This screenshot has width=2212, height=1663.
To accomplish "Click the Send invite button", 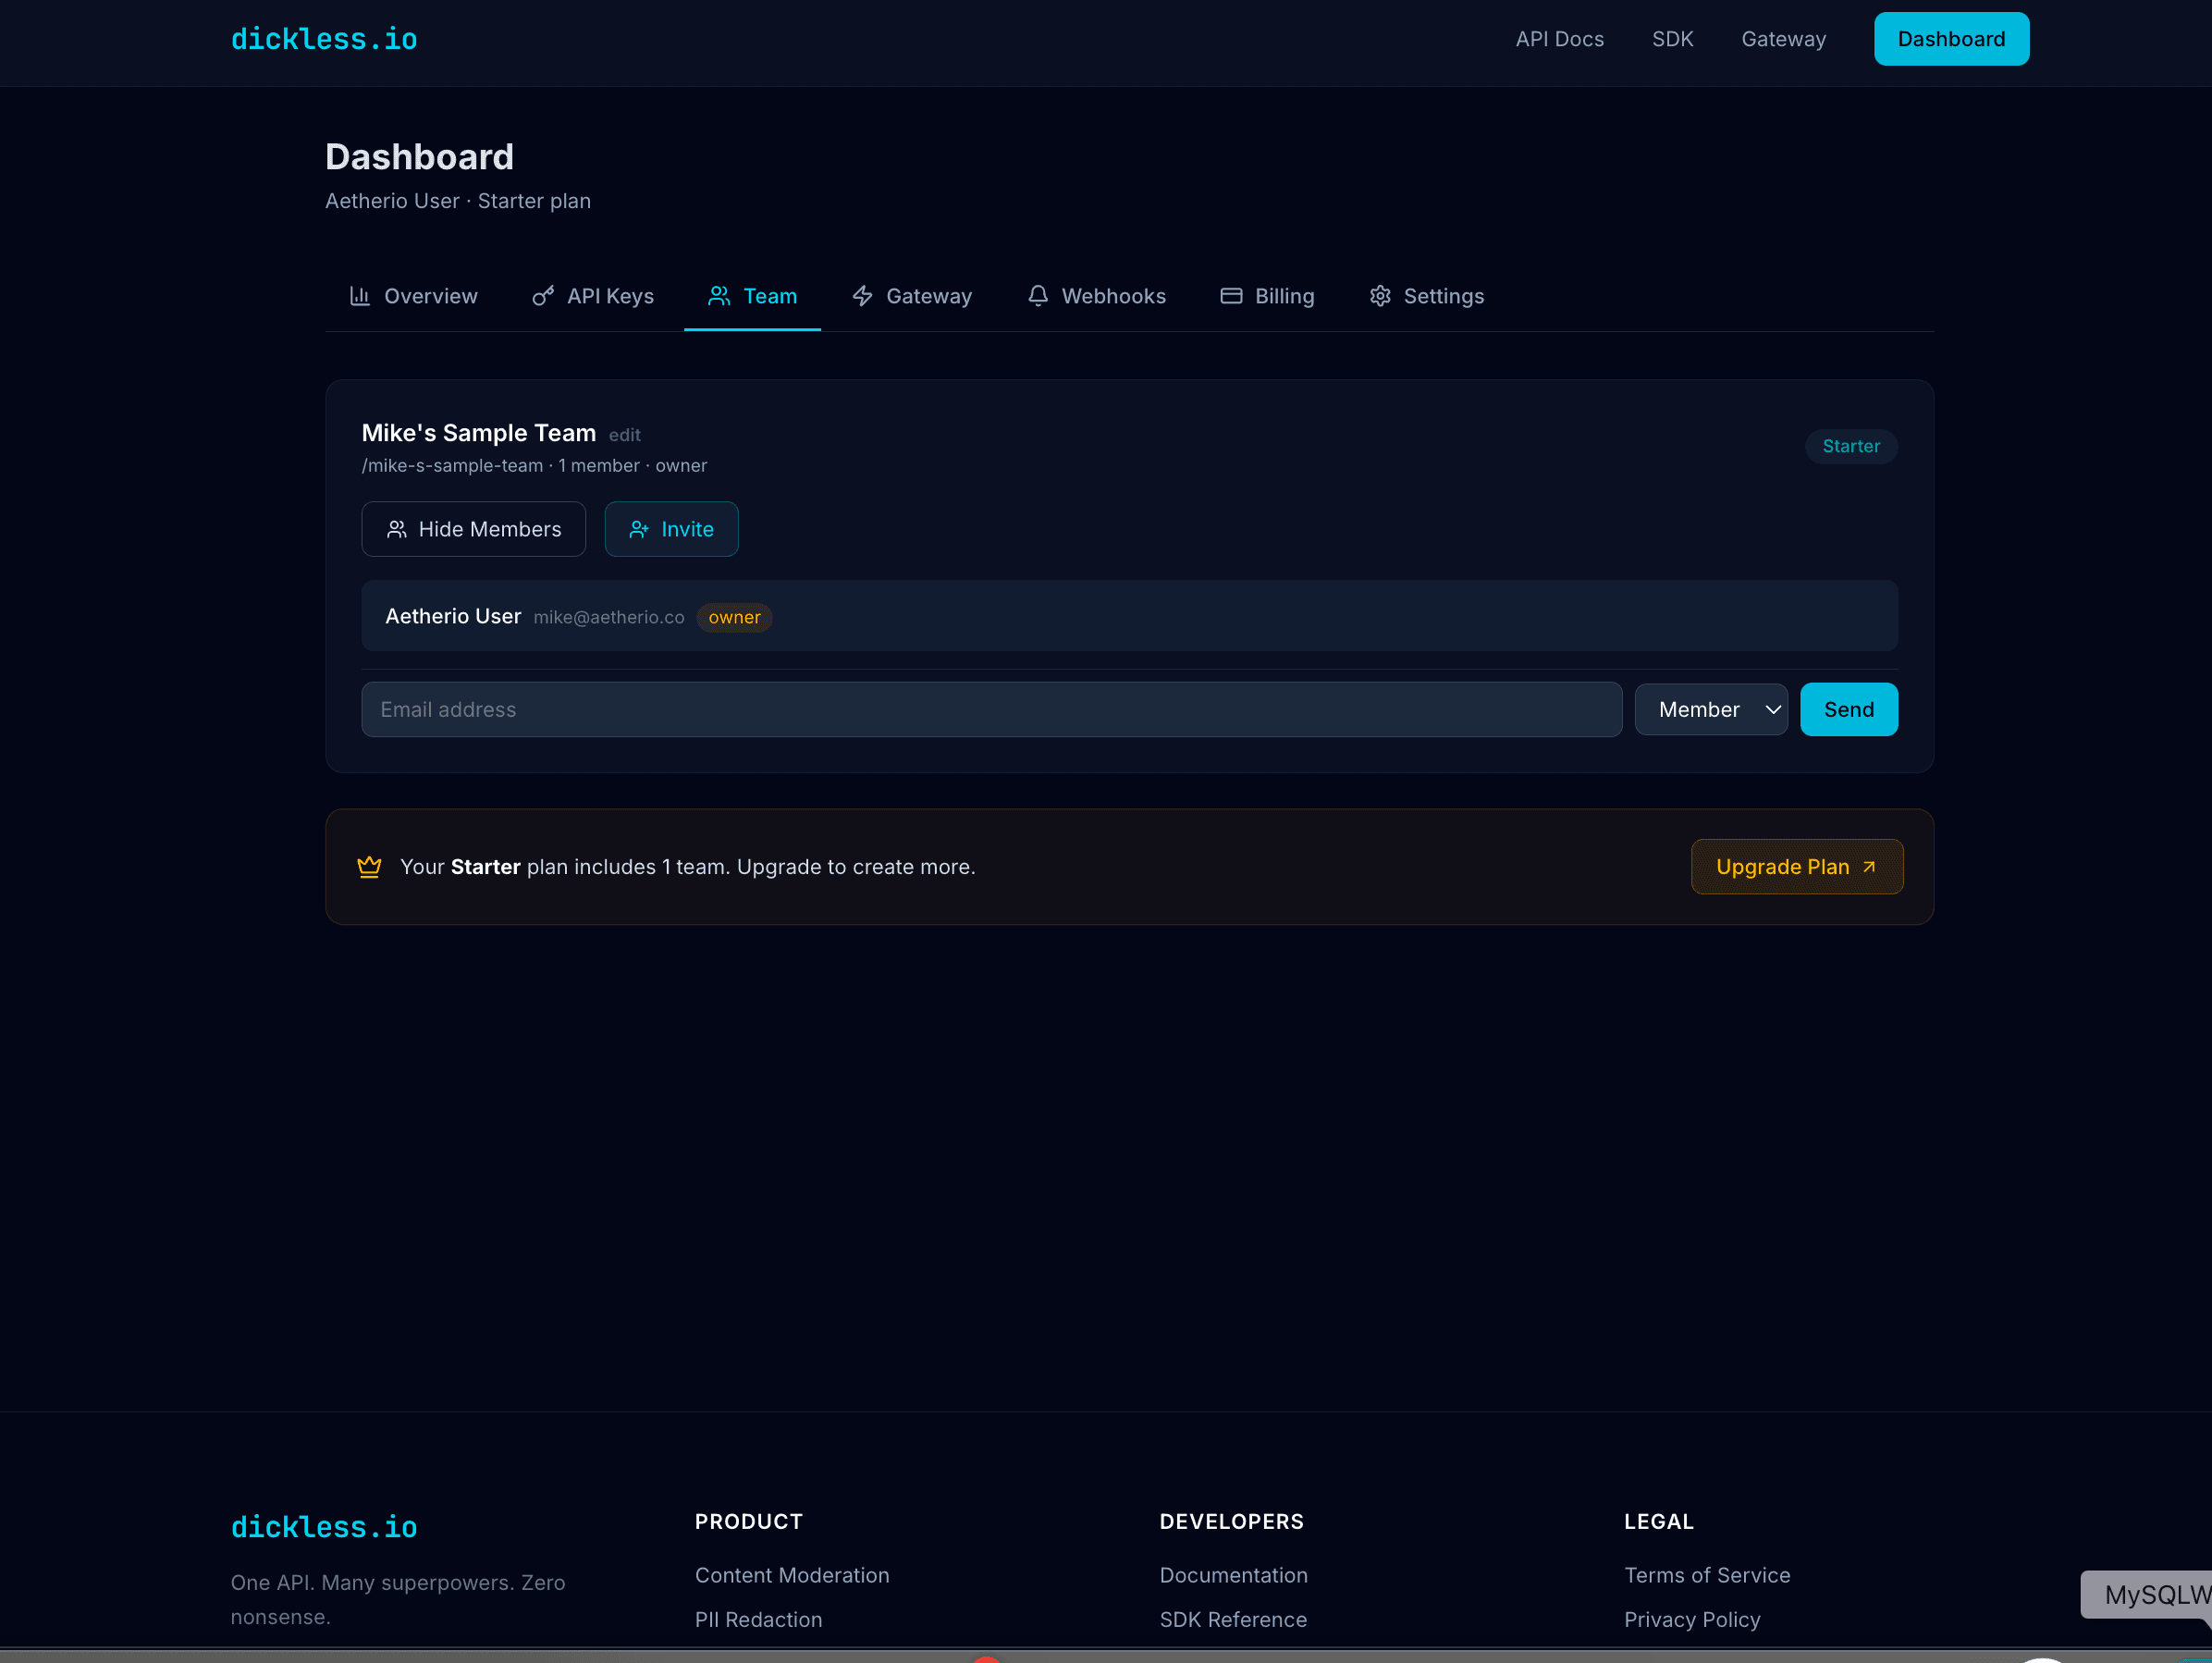I will pos(1848,709).
